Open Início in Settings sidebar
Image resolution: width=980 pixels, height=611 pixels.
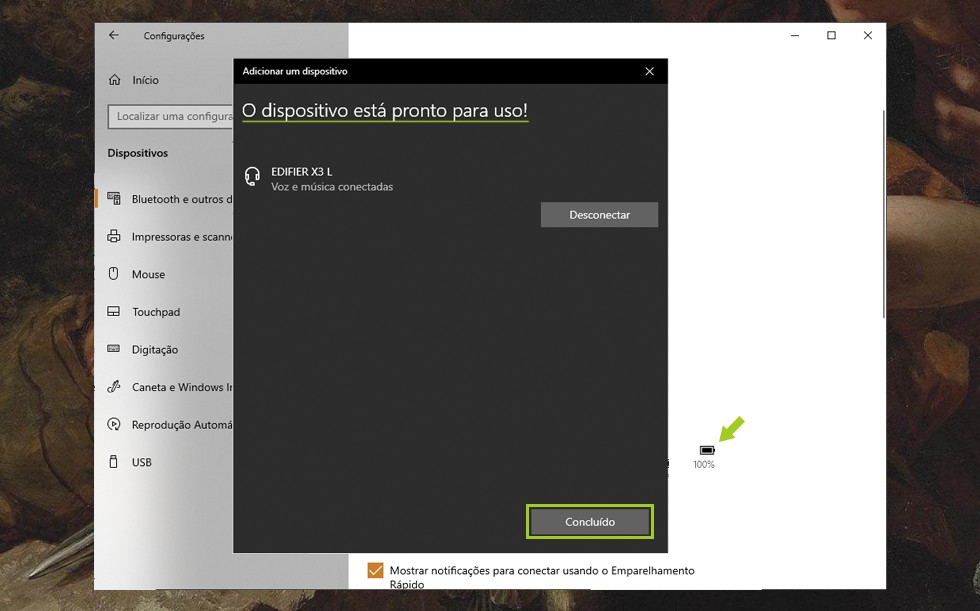(x=145, y=80)
